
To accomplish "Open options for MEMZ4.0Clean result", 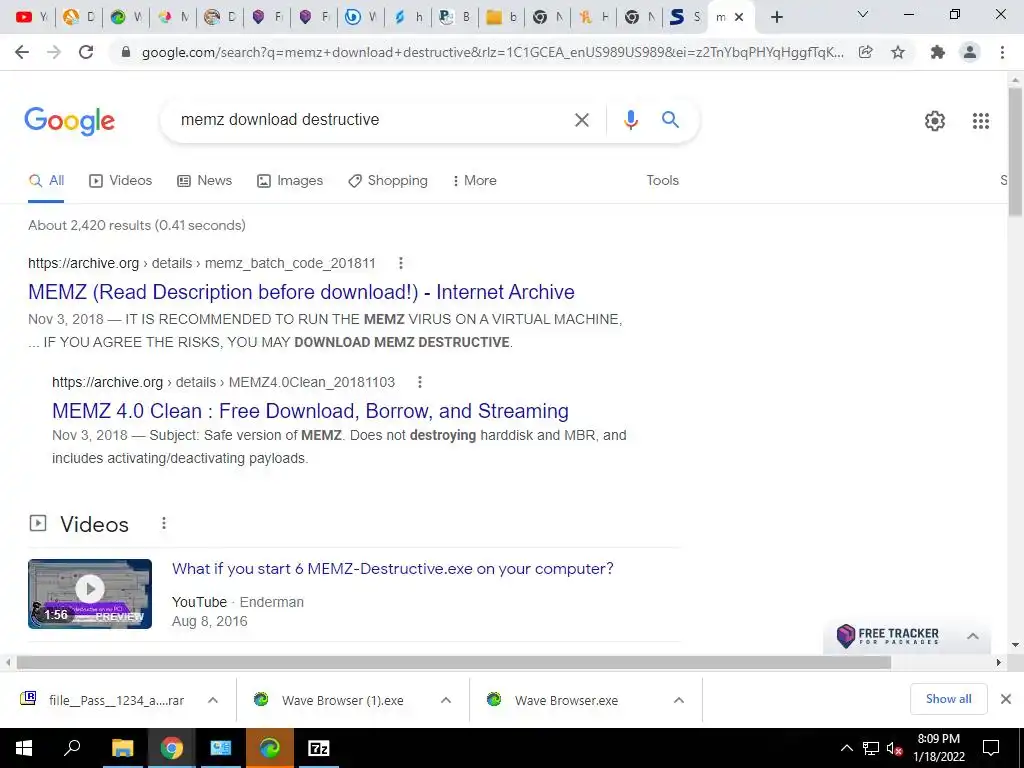I will tap(420, 382).
